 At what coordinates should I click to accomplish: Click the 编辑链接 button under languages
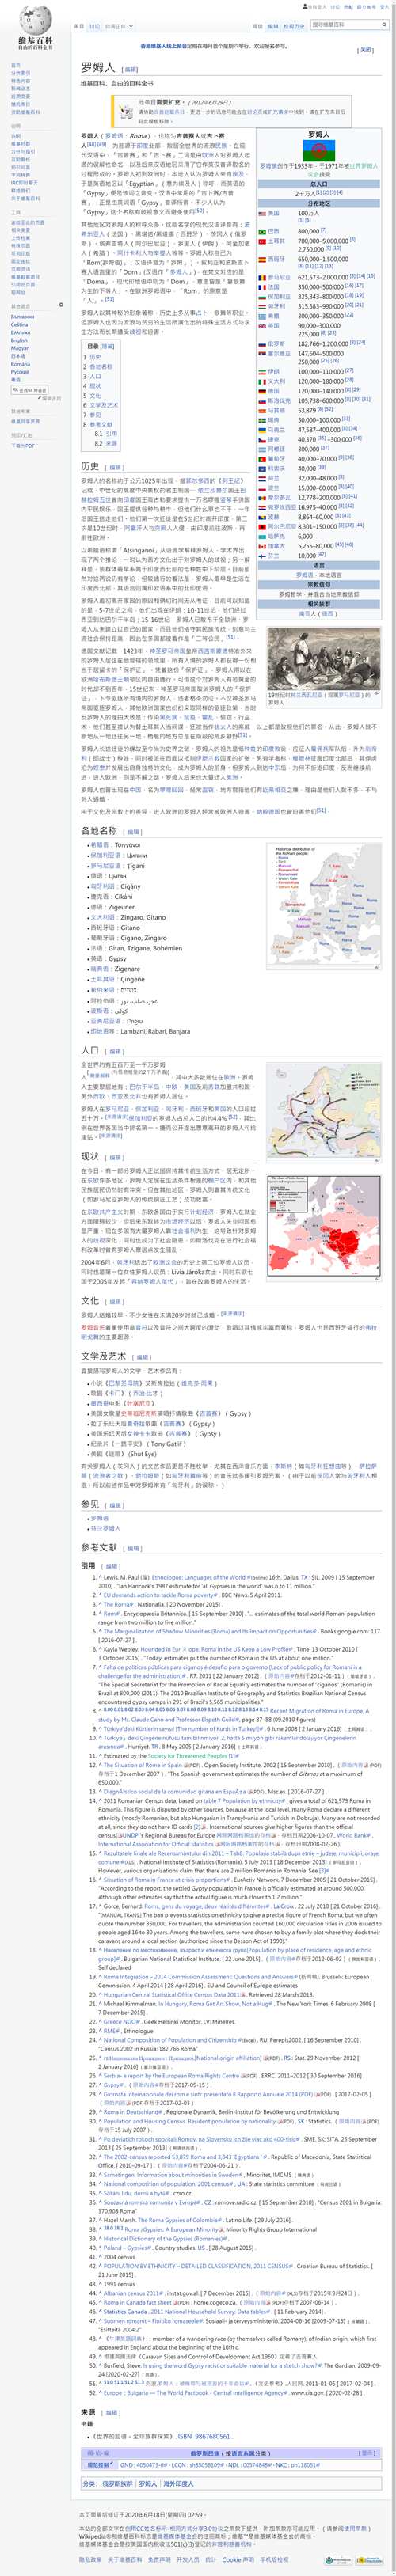50,399
